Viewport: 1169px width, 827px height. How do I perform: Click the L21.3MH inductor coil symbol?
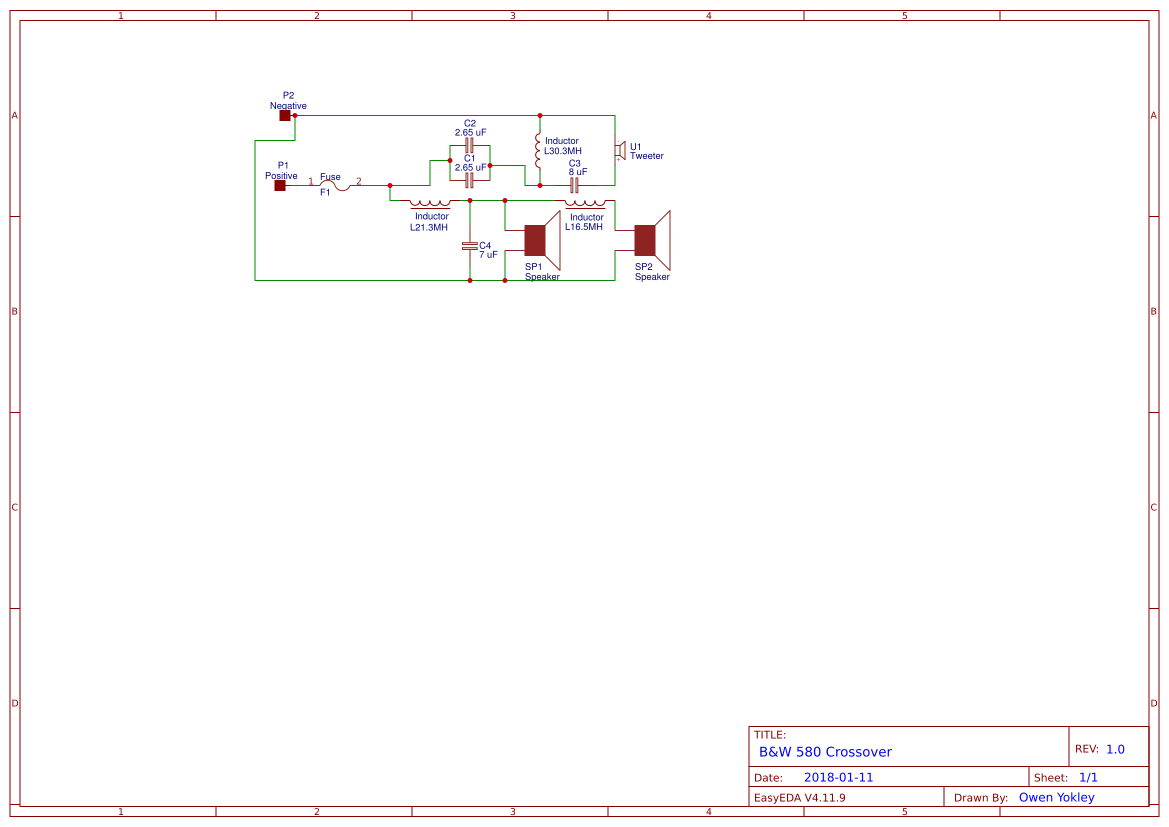pos(430,203)
